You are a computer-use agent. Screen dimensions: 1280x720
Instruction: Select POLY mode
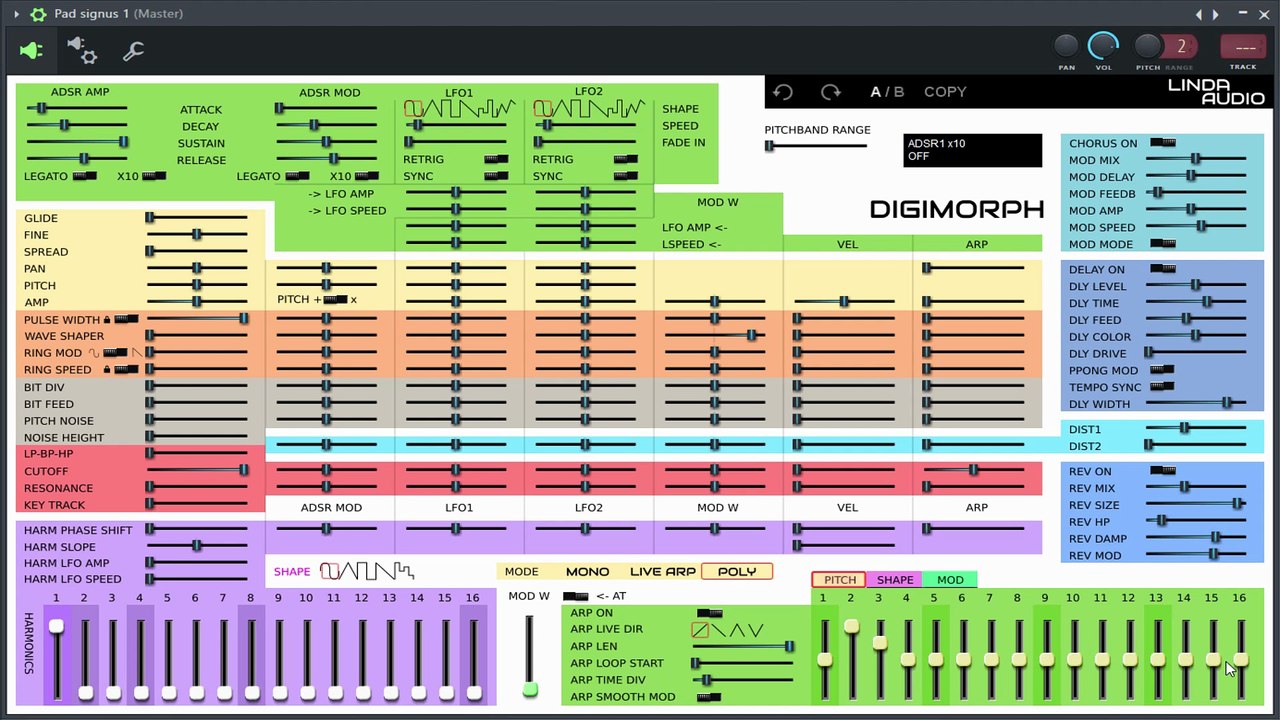click(x=737, y=572)
